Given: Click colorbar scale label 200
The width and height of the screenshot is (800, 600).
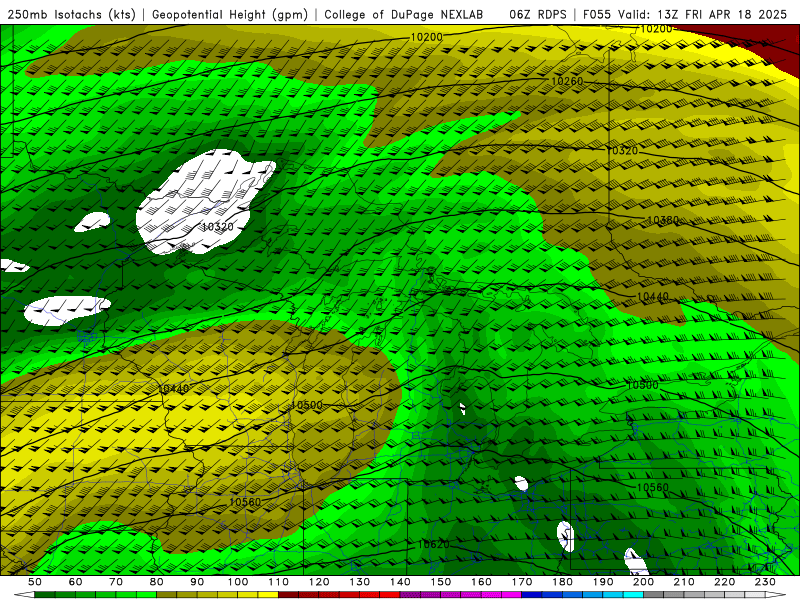Looking at the screenshot, I should pos(644,582).
